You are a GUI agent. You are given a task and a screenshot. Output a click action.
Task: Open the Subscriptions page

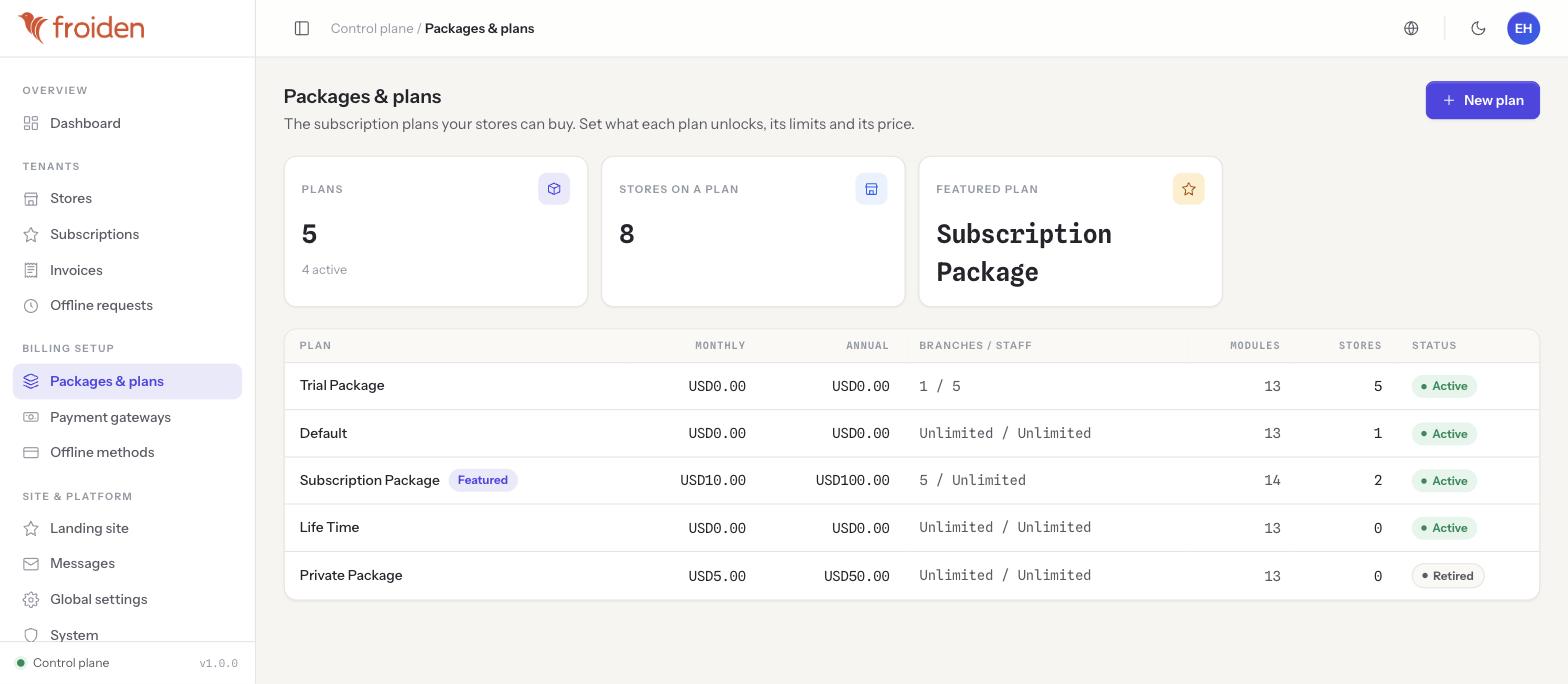click(x=127, y=235)
